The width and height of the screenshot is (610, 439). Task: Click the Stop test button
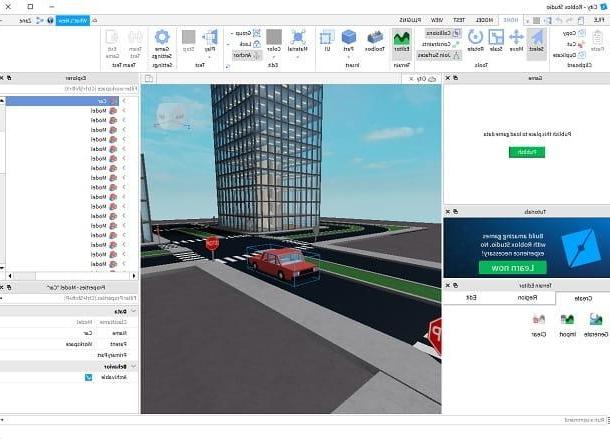coord(189,41)
